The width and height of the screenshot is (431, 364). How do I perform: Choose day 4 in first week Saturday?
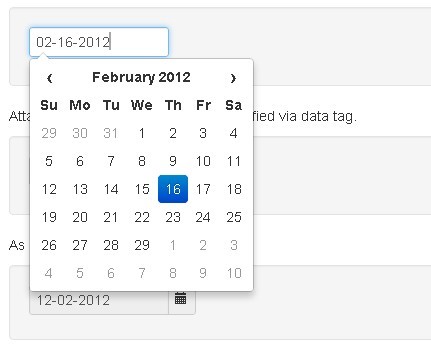tap(234, 133)
